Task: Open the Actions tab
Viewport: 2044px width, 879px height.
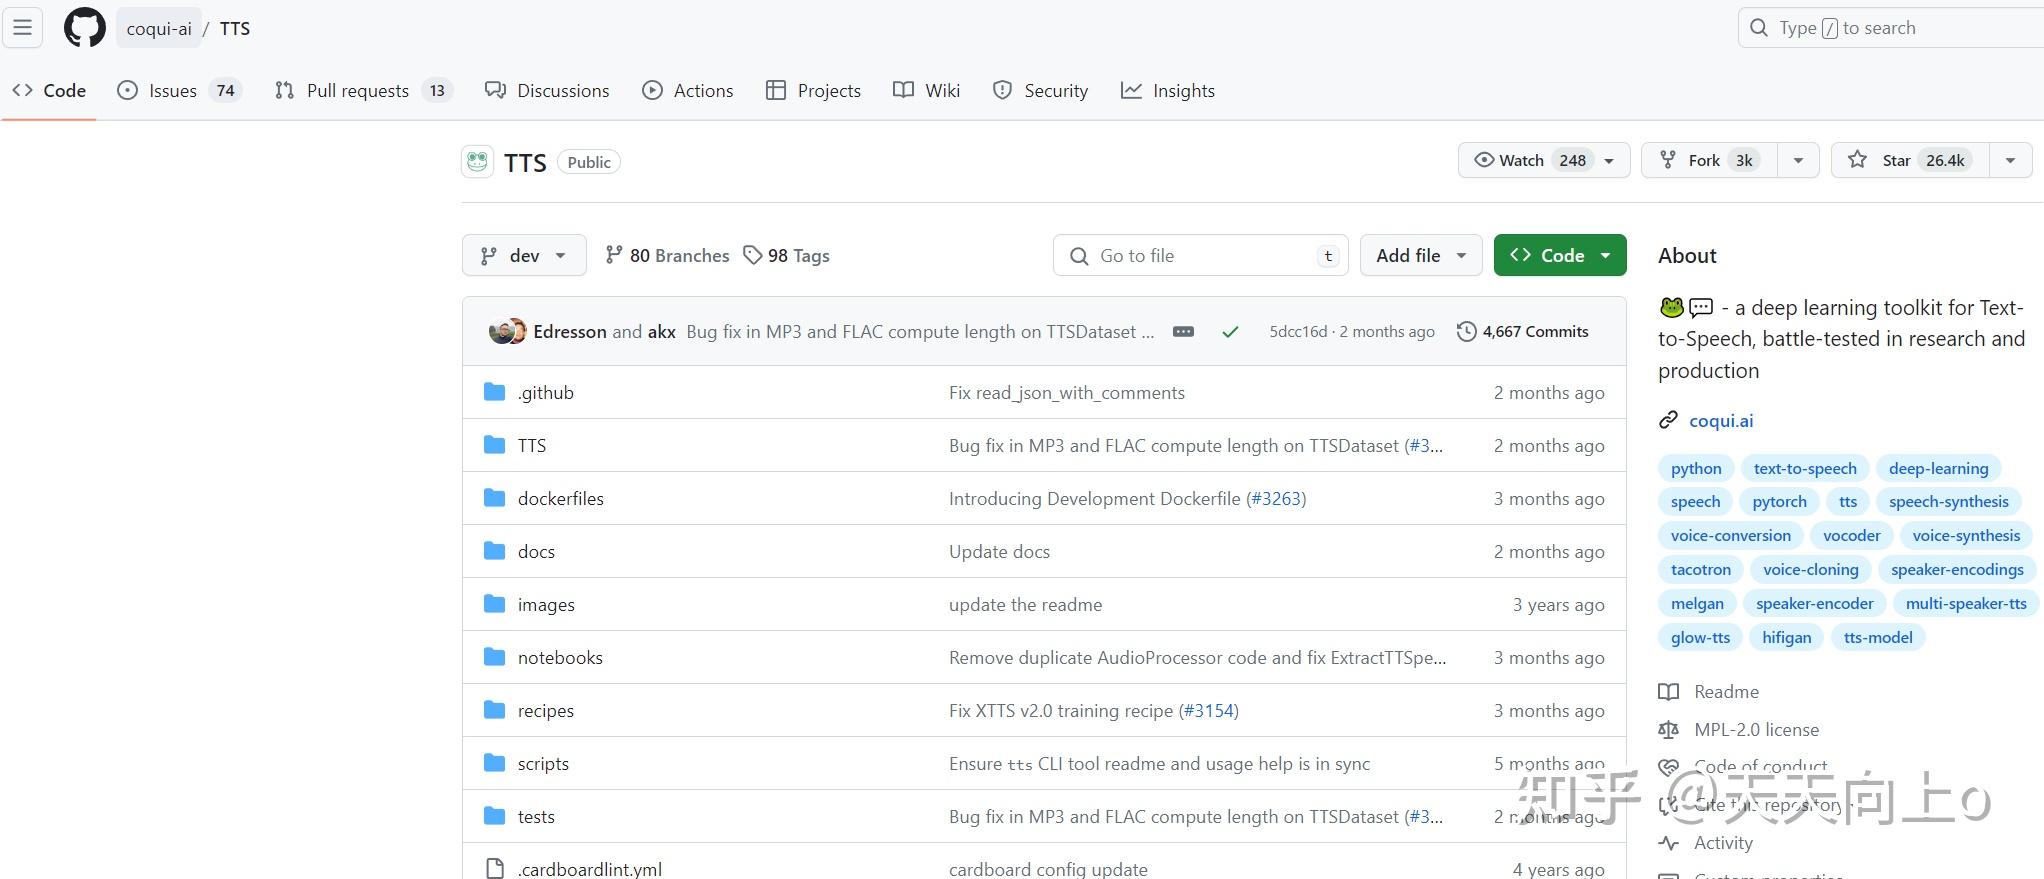Action: click(688, 90)
